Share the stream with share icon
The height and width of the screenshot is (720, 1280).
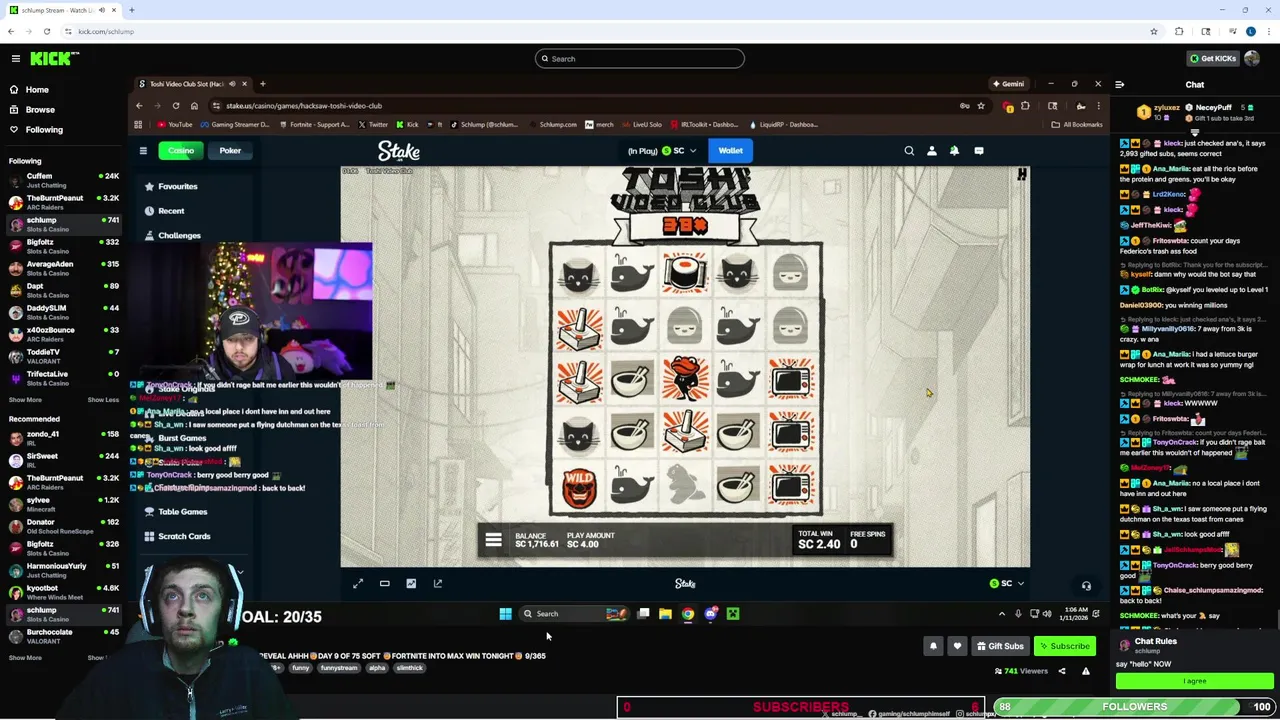tap(1062, 671)
